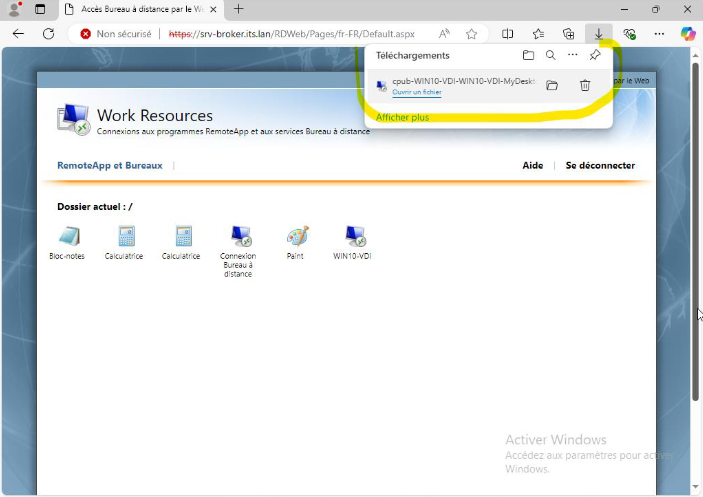Click Se déconnecter
Viewport: 703px width, 497px height.
[600, 165]
